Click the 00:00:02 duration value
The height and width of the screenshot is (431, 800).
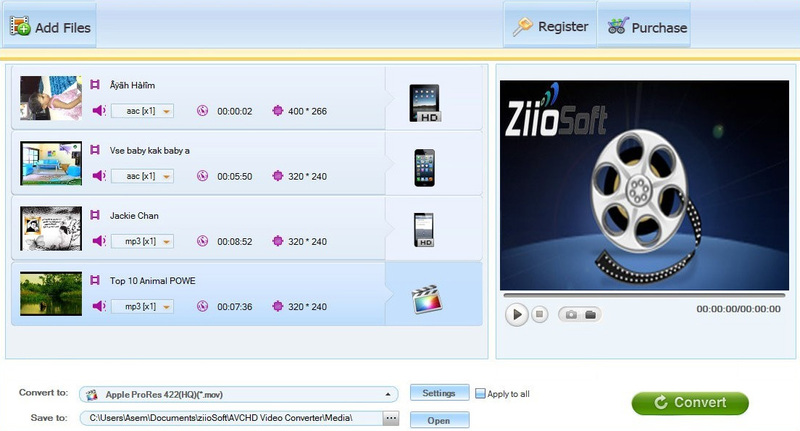point(235,111)
